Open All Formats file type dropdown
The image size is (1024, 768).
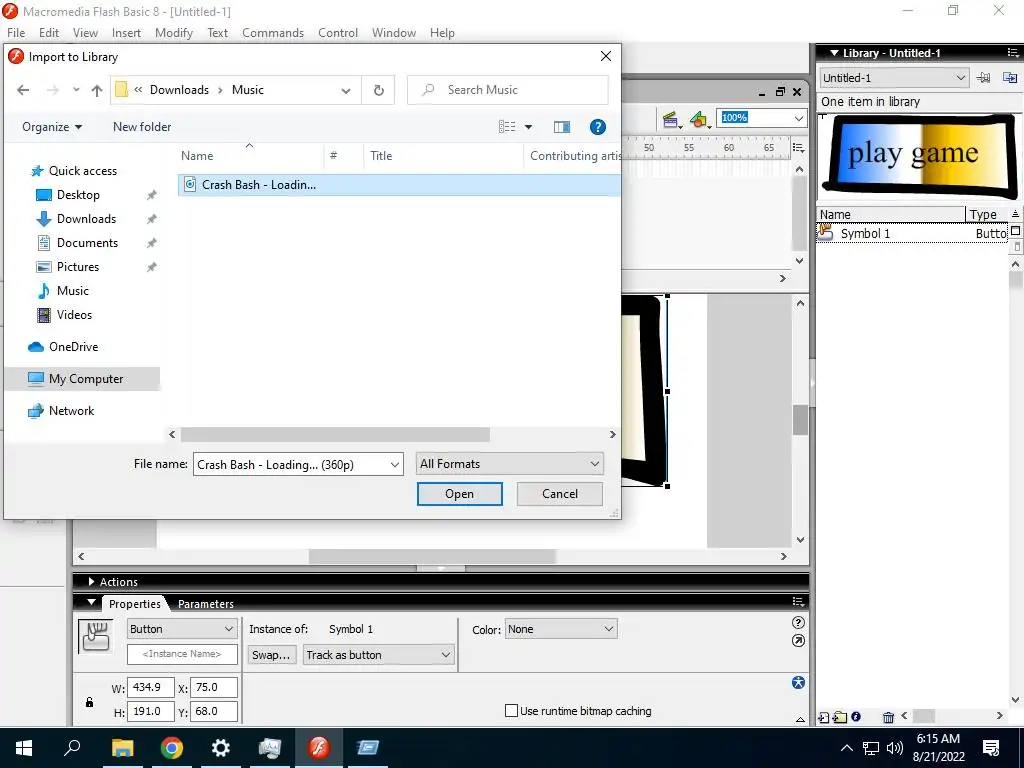pos(509,464)
